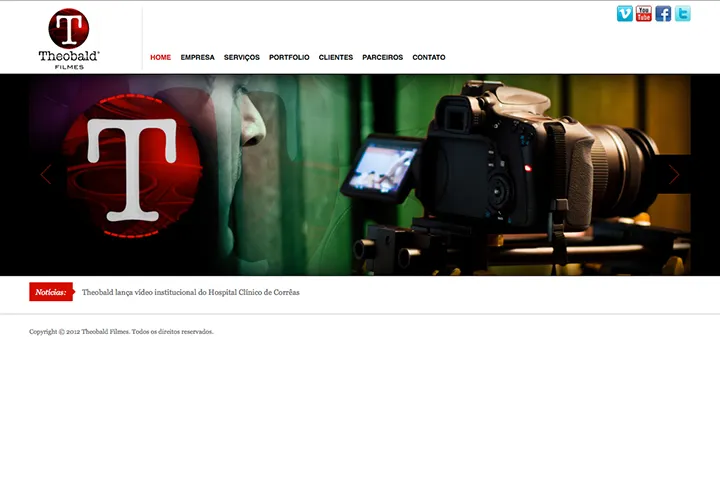Image resolution: width=720 pixels, height=496 pixels.
Task: Open the YouTube social icon
Action: pyautogui.click(x=644, y=14)
